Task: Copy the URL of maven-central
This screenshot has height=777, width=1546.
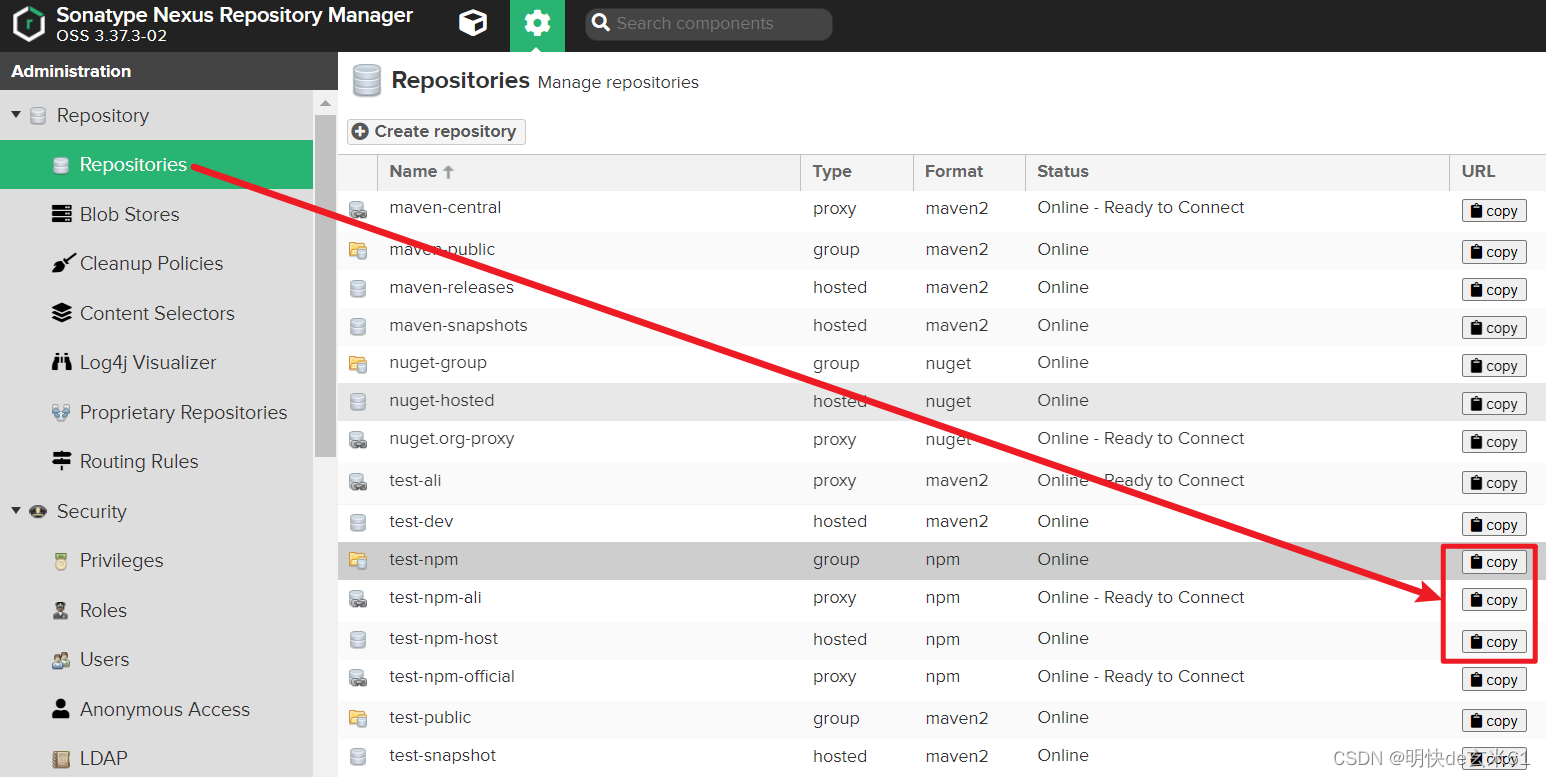Action: pos(1494,210)
